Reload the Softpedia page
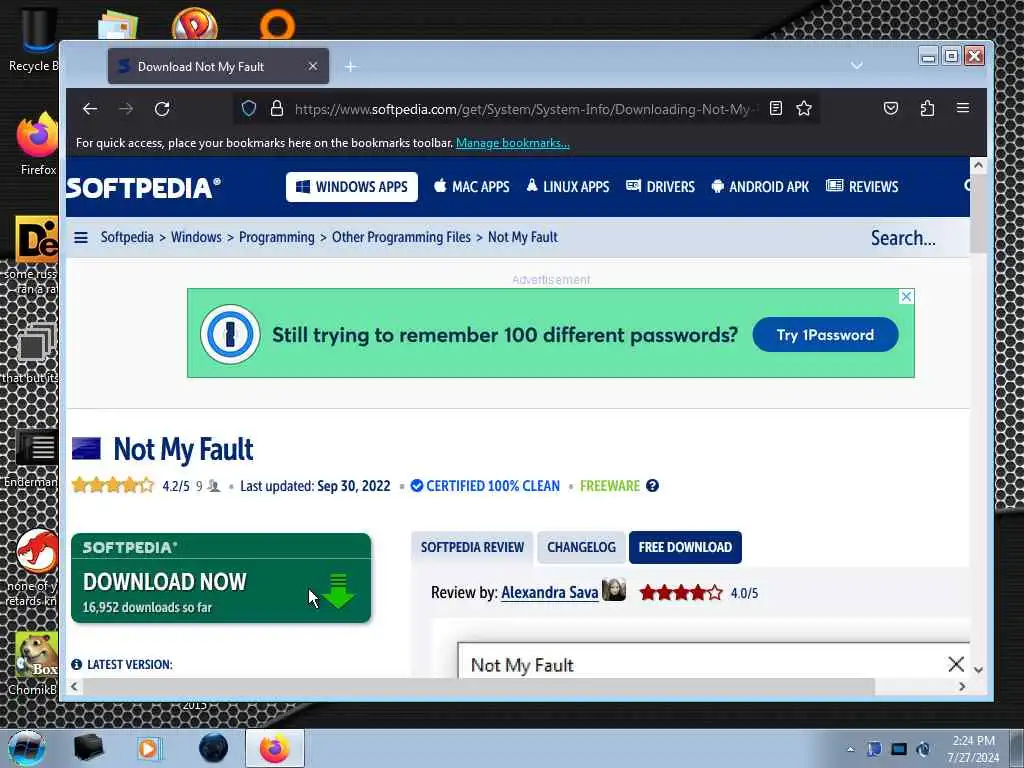1024x768 pixels. click(x=162, y=109)
